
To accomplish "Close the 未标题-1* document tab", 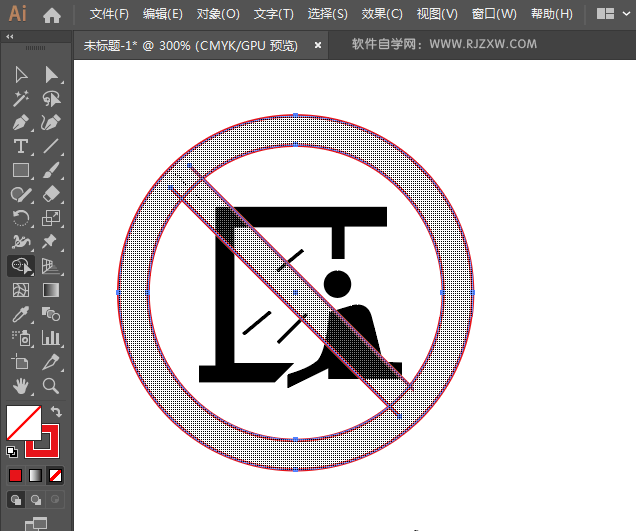I will (318, 45).
